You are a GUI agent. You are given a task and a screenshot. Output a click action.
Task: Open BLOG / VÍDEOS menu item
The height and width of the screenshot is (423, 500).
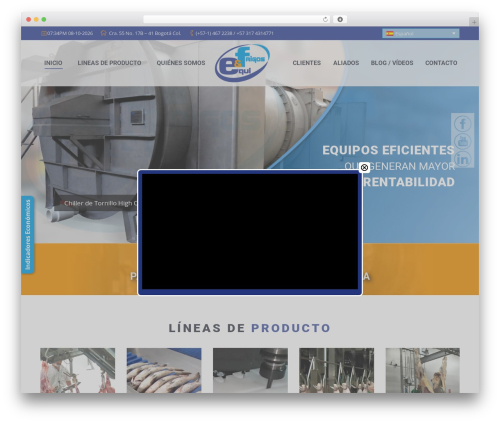pyautogui.click(x=392, y=63)
